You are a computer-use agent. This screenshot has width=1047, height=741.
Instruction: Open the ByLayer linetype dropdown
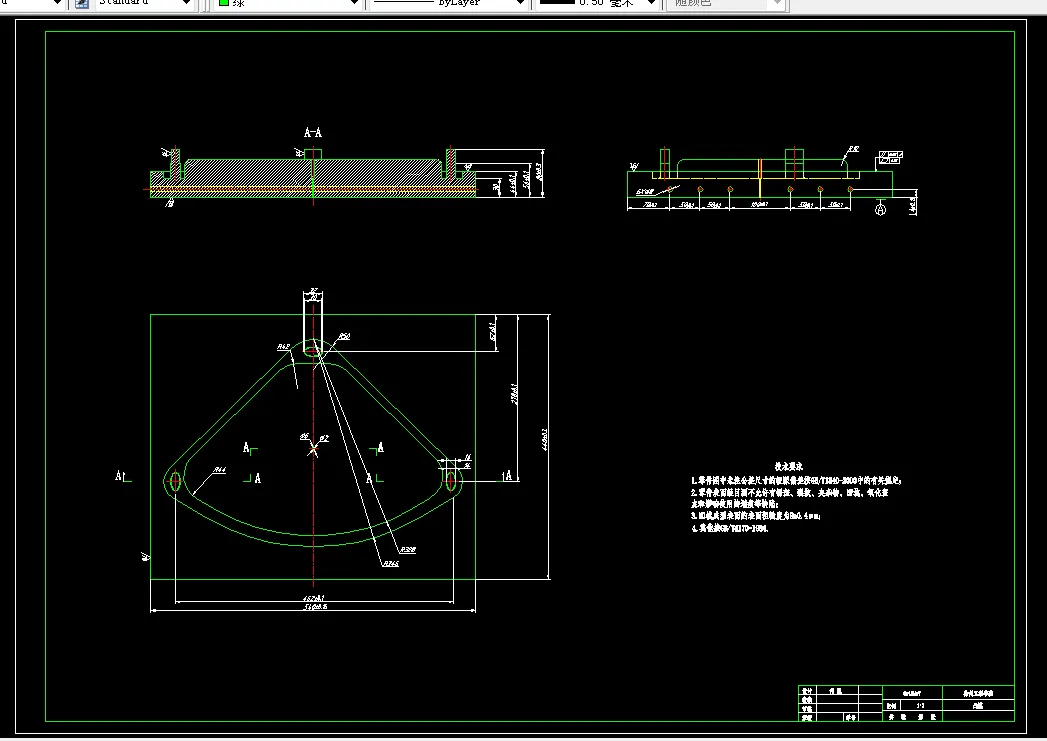pyautogui.click(x=448, y=3)
